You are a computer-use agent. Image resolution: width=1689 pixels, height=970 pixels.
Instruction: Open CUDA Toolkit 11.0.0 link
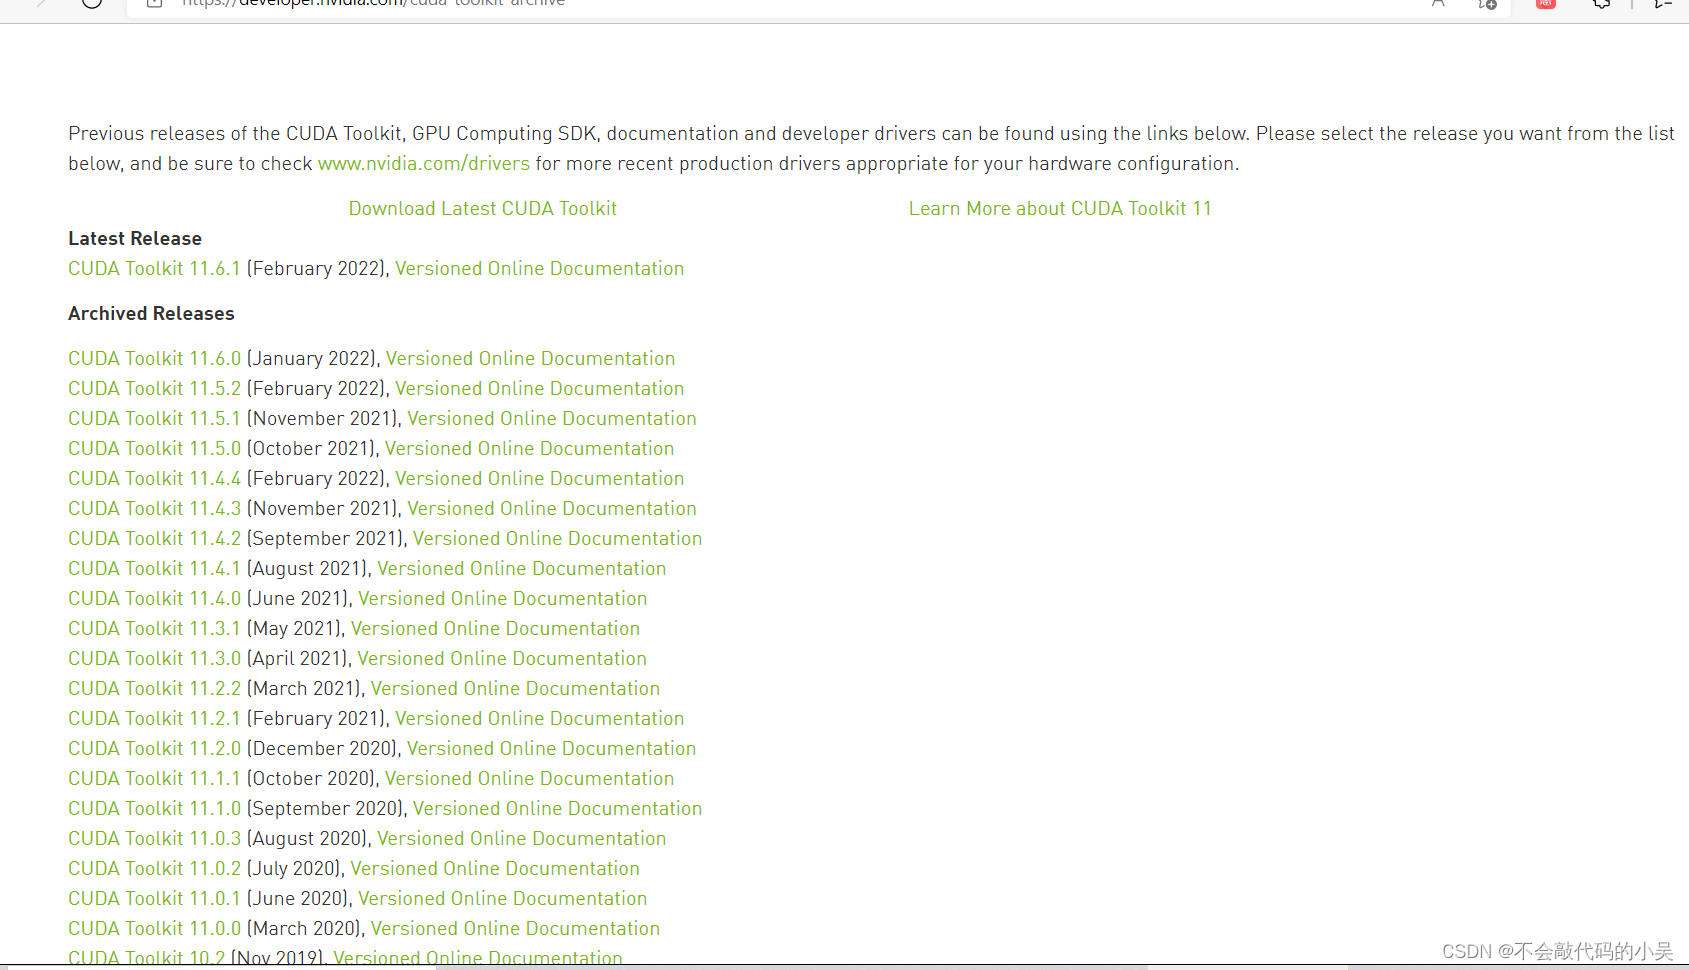[155, 929]
